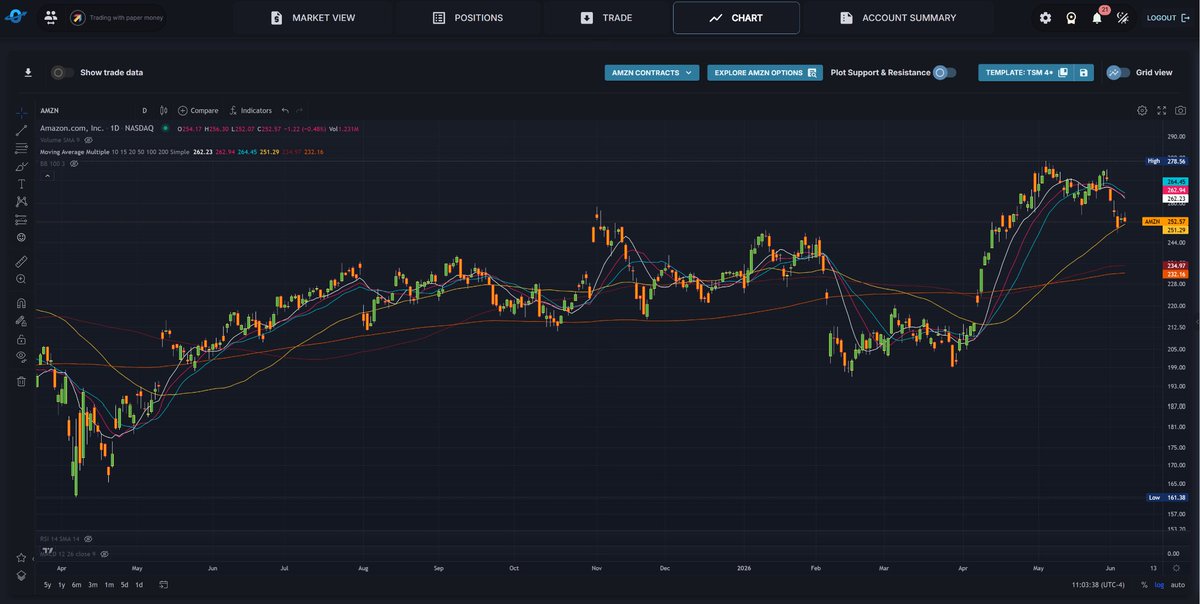Select the crosshair cursor tool
Viewport: 1200px width, 604px height.
[x=21, y=112]
